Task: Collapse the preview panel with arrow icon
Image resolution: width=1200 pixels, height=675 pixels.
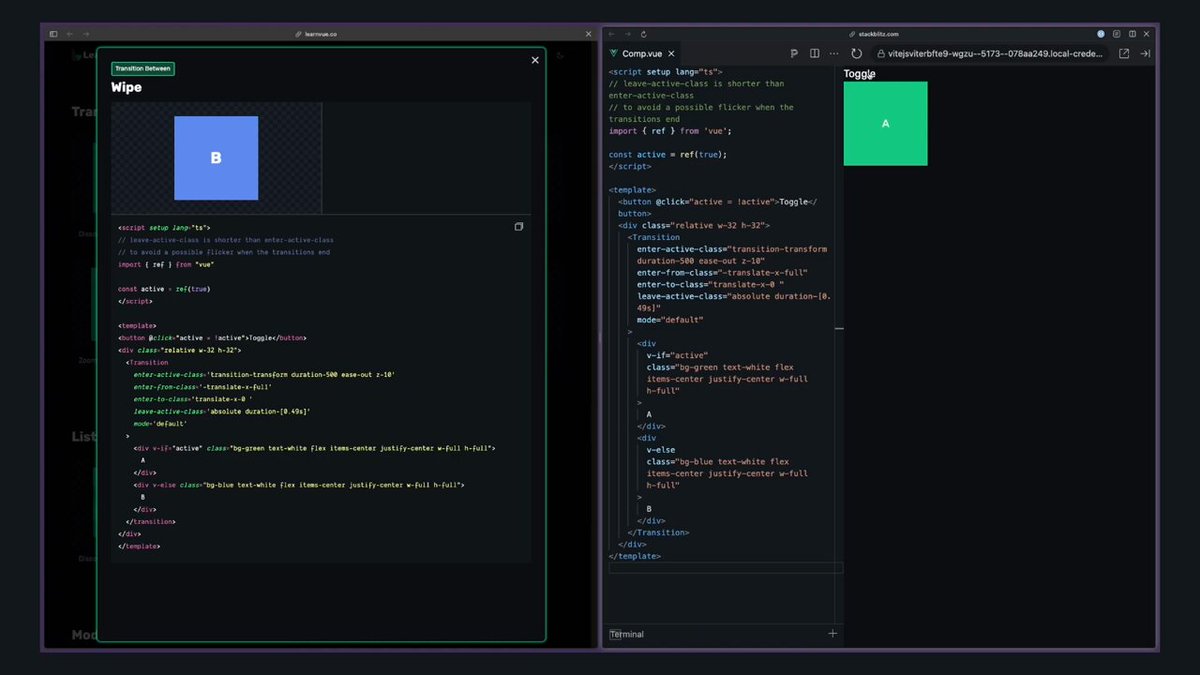Action: point(1145,54)
